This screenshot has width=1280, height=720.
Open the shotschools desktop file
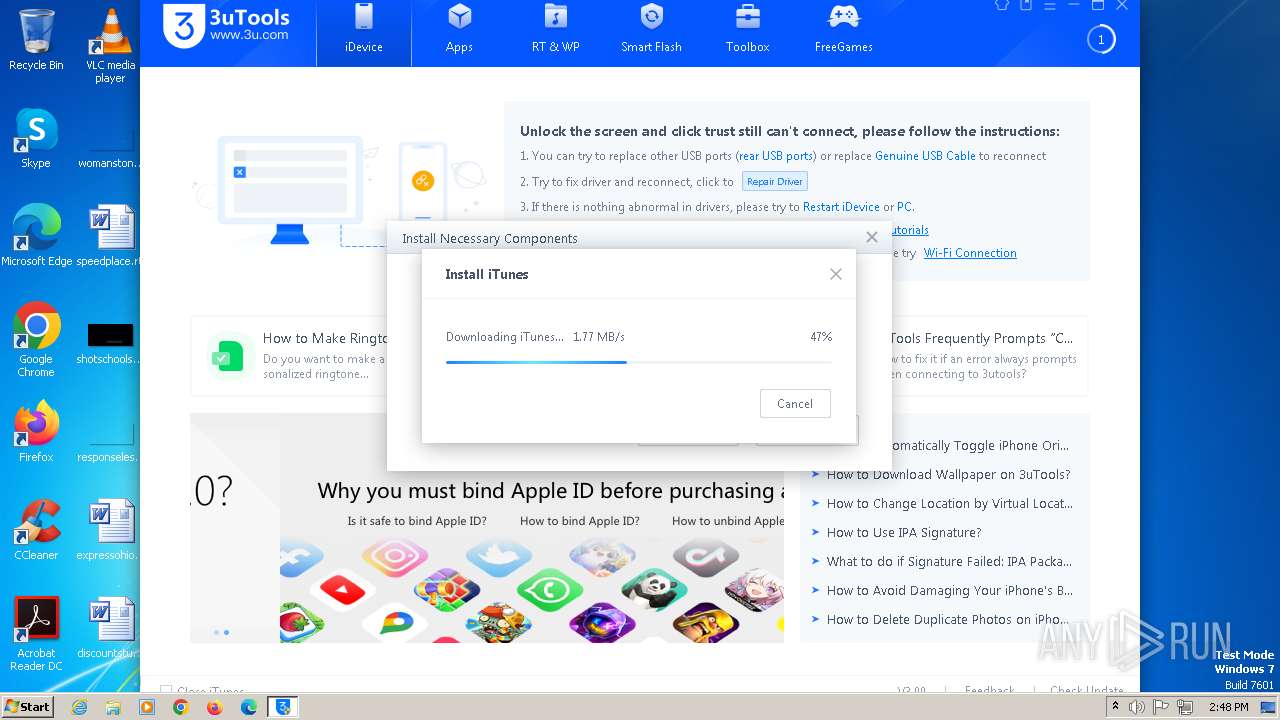click(110, 342)
